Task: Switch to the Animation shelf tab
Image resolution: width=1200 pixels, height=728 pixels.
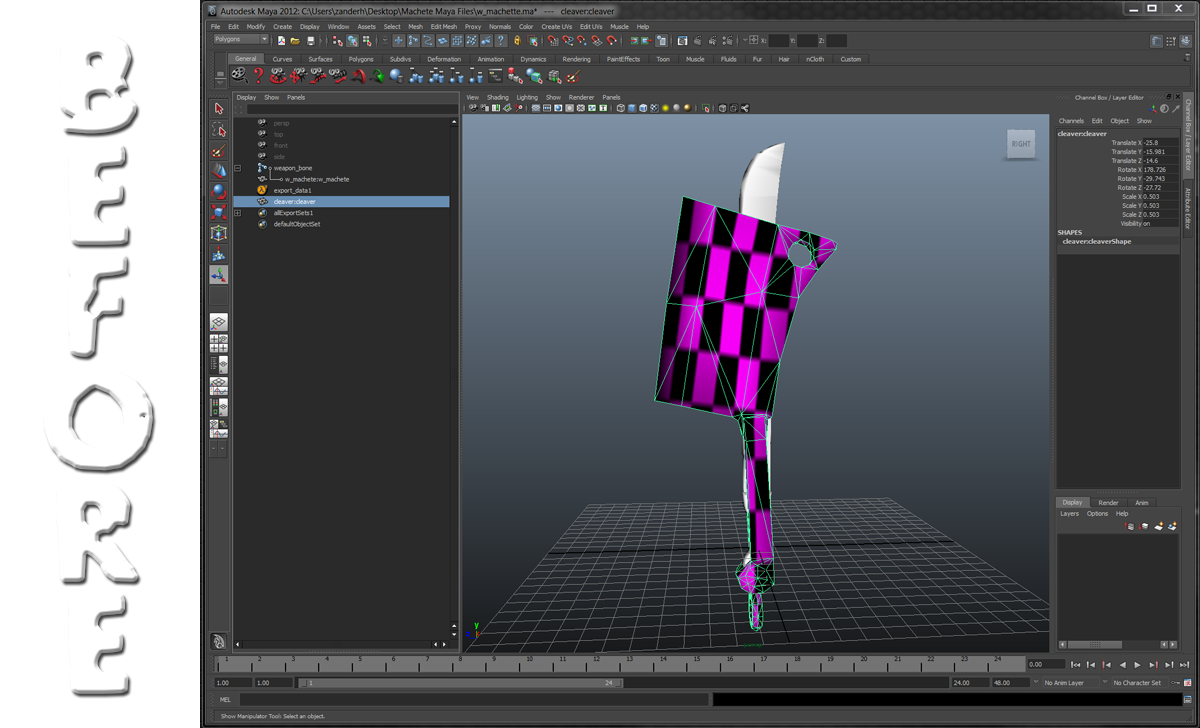Action: pyautogui.click(x=490, y=59)
